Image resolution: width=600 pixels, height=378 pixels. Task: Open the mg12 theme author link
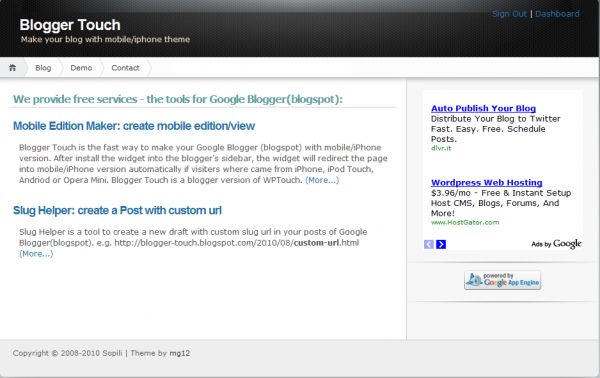coord(179,353)
